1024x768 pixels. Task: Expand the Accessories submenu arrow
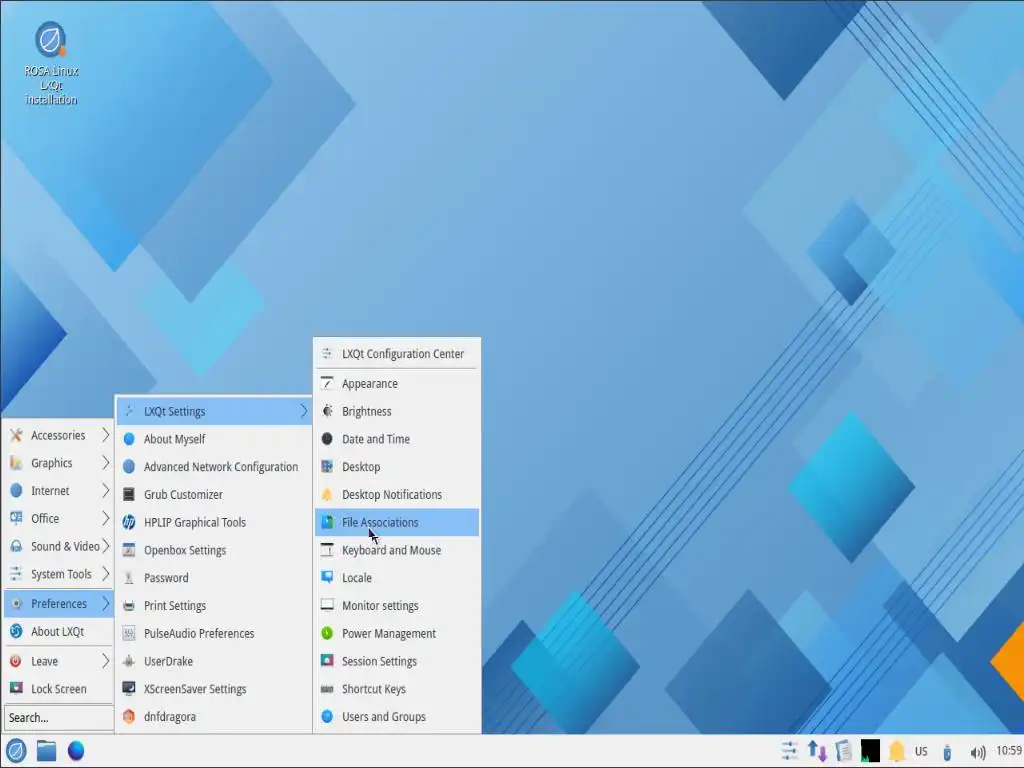click(x=105, y=435)
